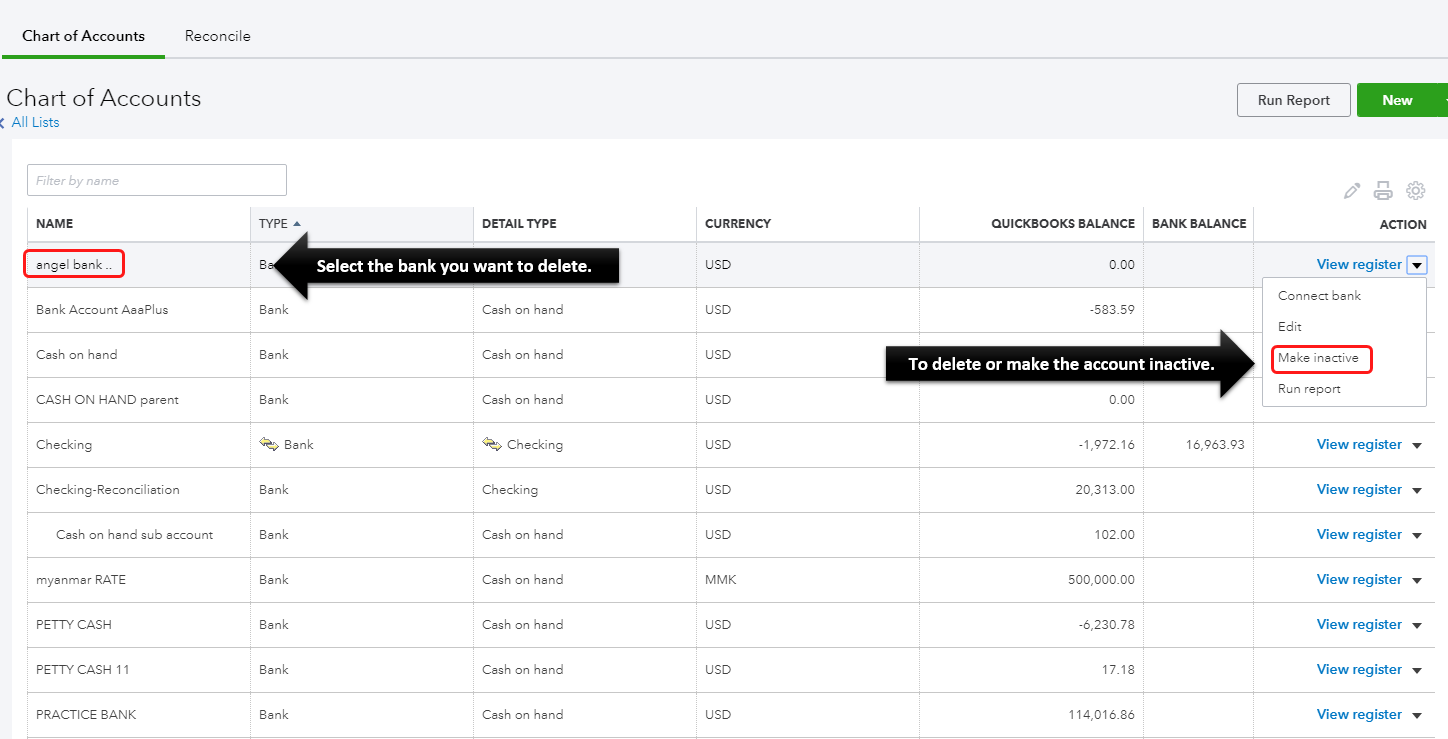Expand action dropdown for PETTY CASH 11
Viewport: 1448px width, 739px height.
1417,670
